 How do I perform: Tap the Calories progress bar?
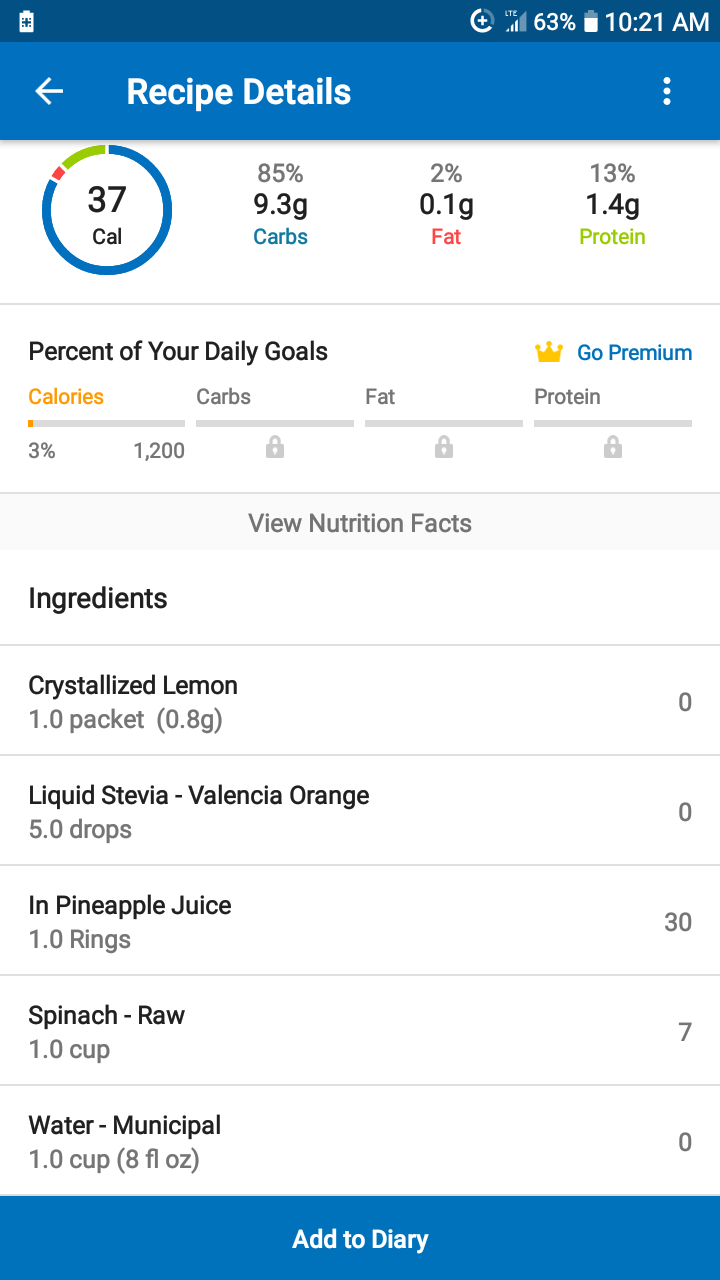[x=107, y=424]
